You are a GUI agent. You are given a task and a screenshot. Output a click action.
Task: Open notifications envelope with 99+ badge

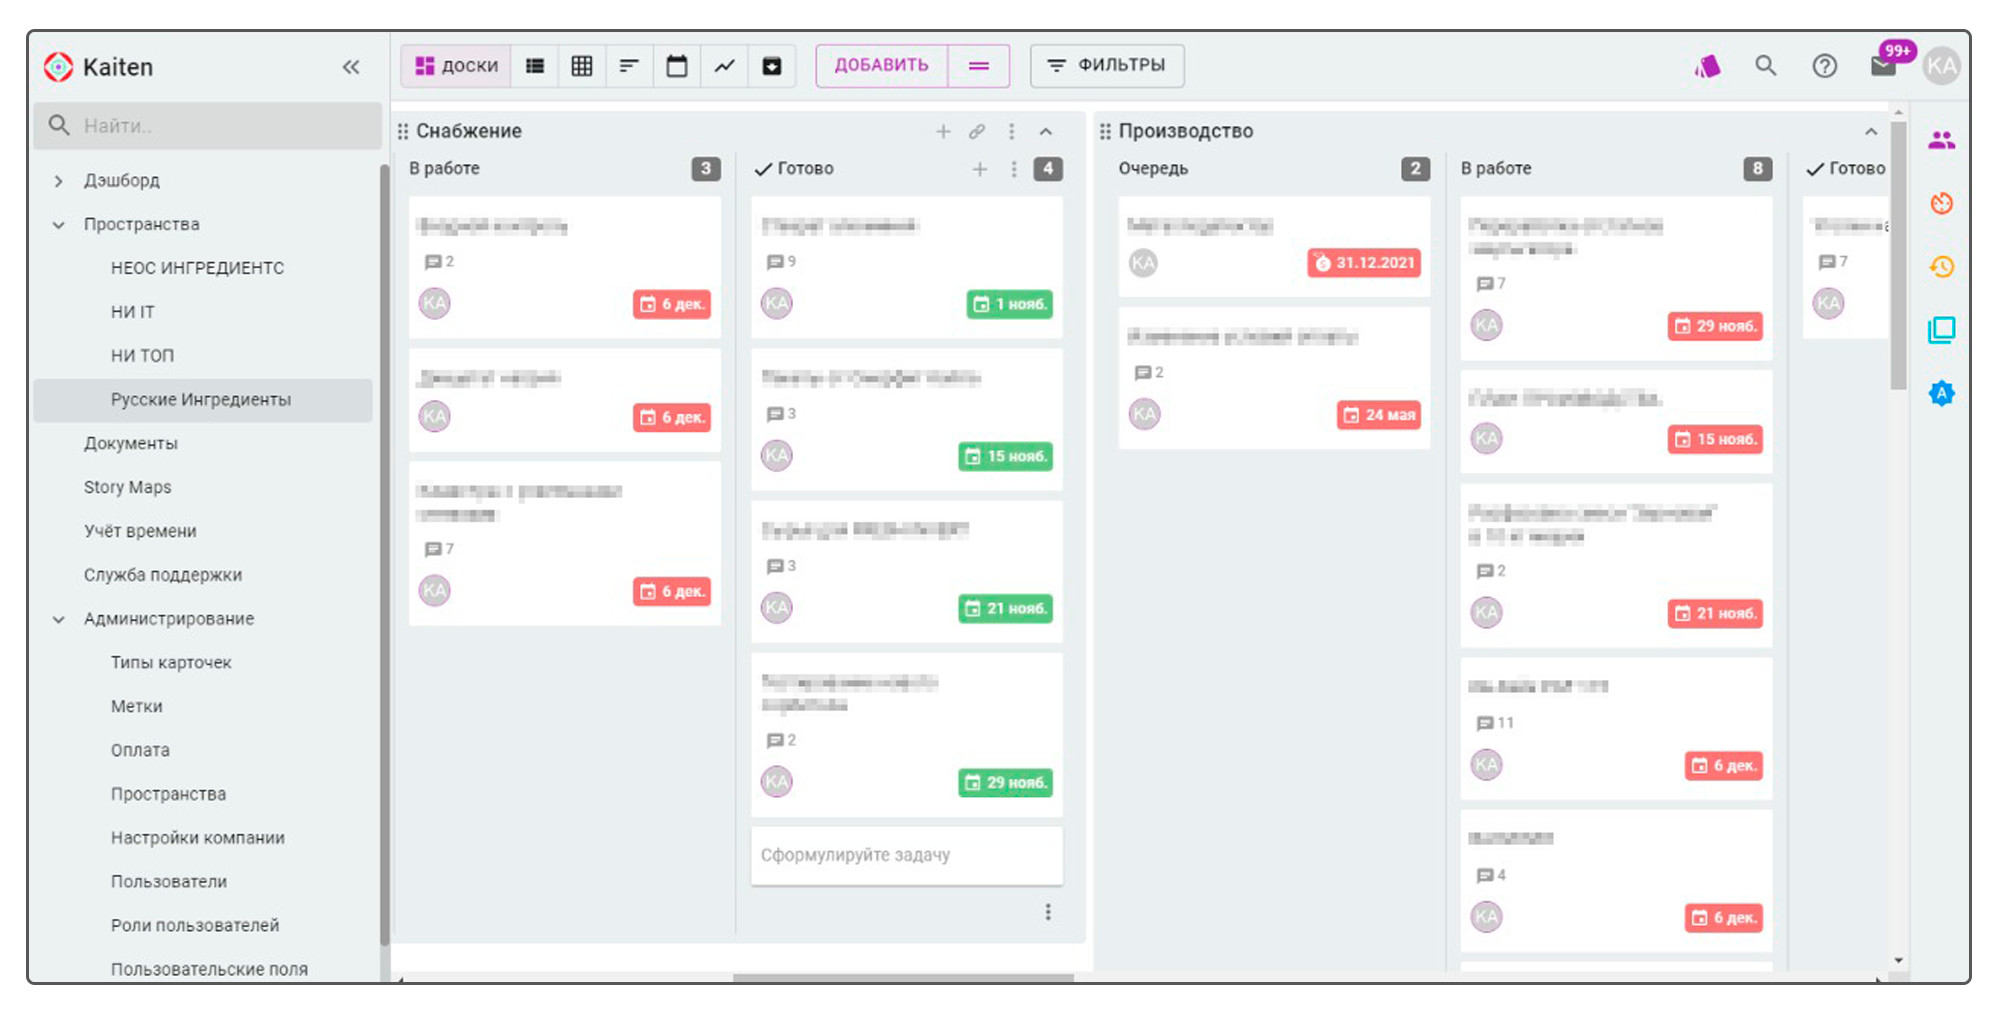(1883, 66)
